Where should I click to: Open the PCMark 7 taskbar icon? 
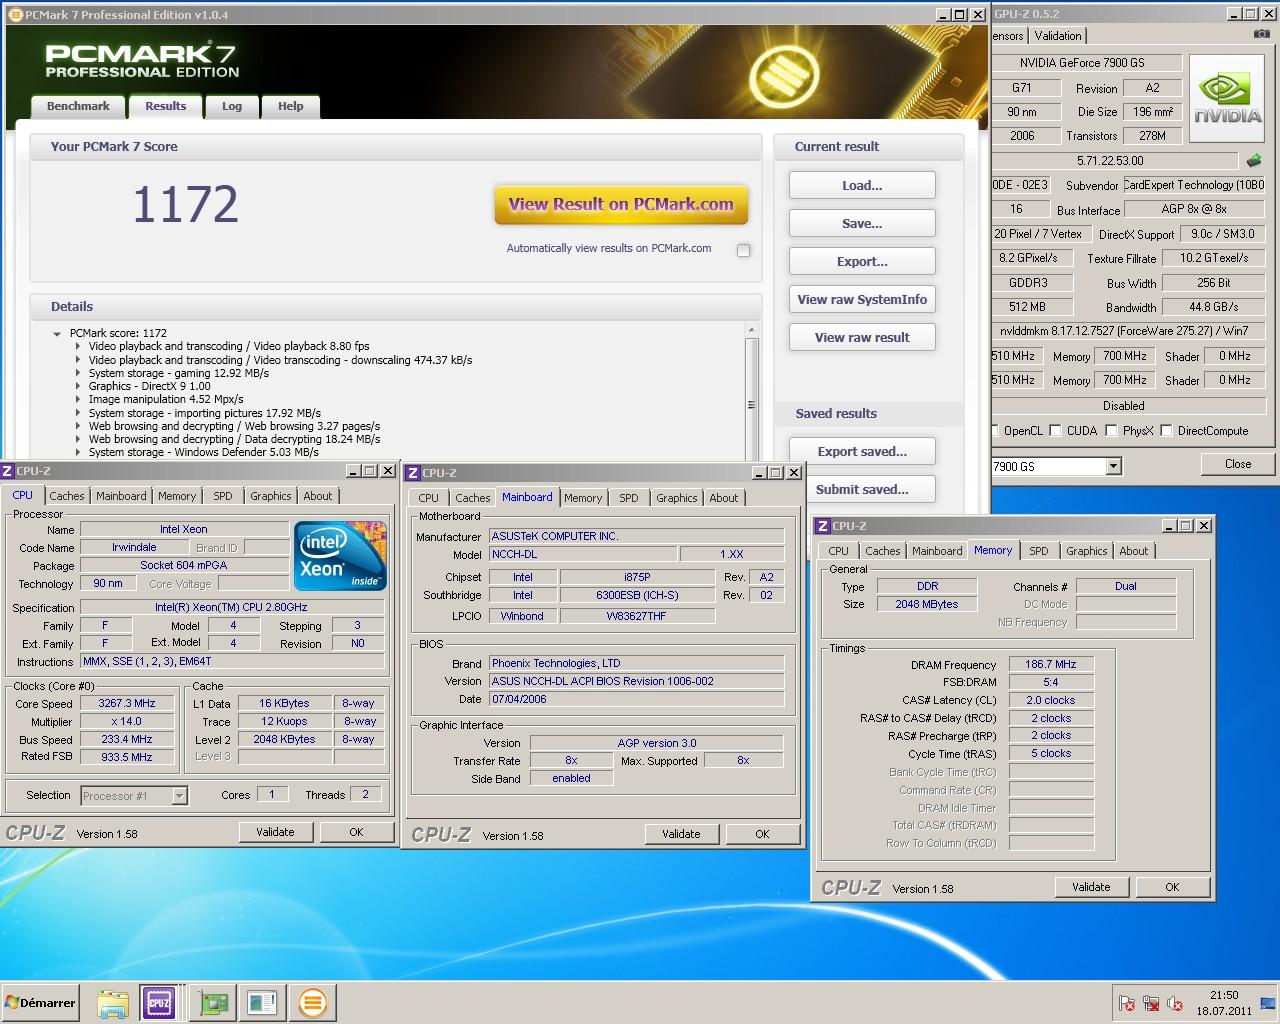coord(313,1003)
